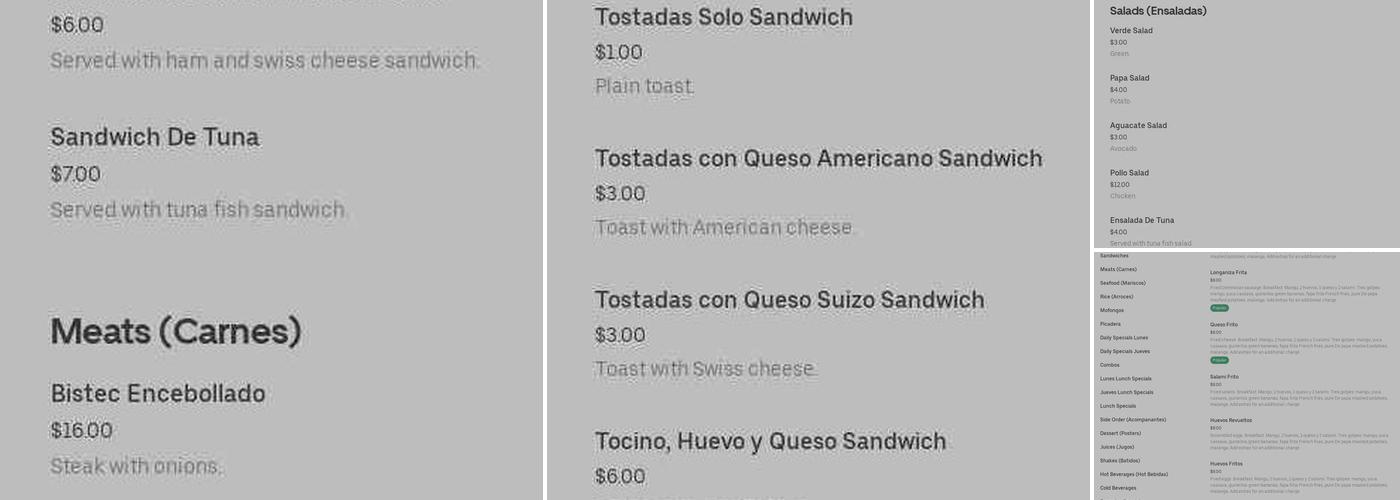1400x500 pixels.
Task: Click Popular badge under Longaniza Frita
Action: tap(1219, 308)
